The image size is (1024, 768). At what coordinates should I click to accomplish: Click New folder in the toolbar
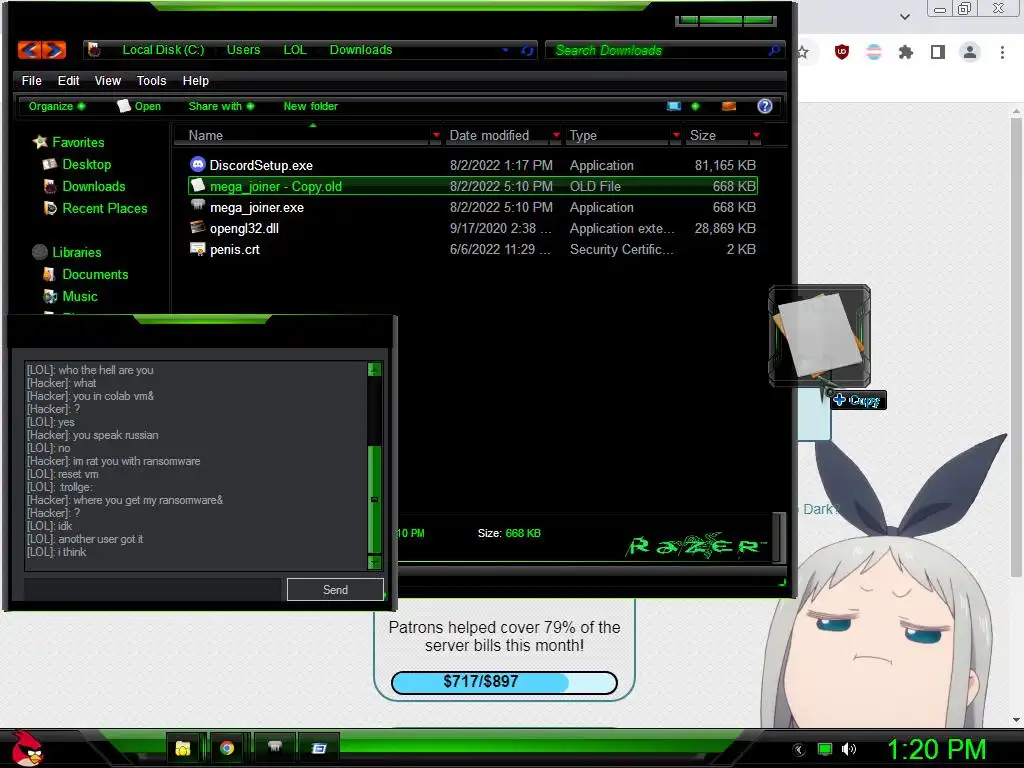tap(310, 106)
